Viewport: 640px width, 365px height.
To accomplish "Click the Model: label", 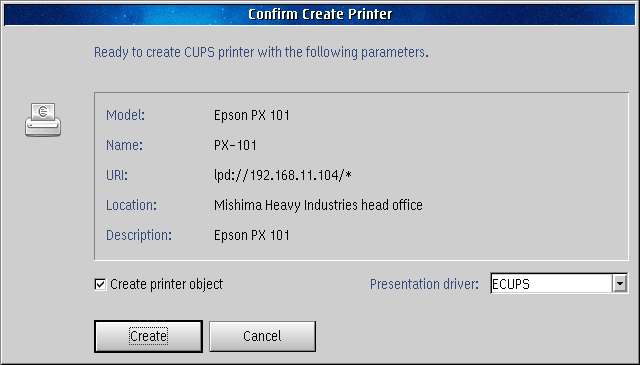I will coord(125,116).
